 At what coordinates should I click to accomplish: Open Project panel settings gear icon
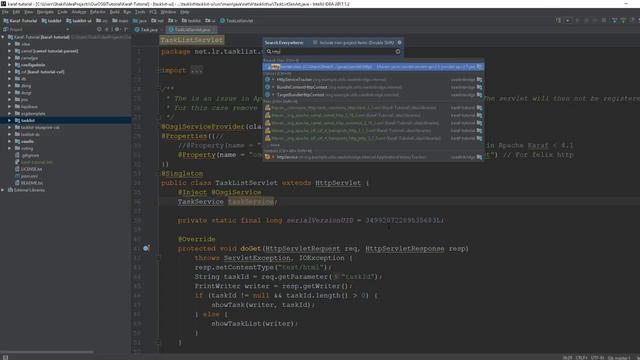point(117,30)
